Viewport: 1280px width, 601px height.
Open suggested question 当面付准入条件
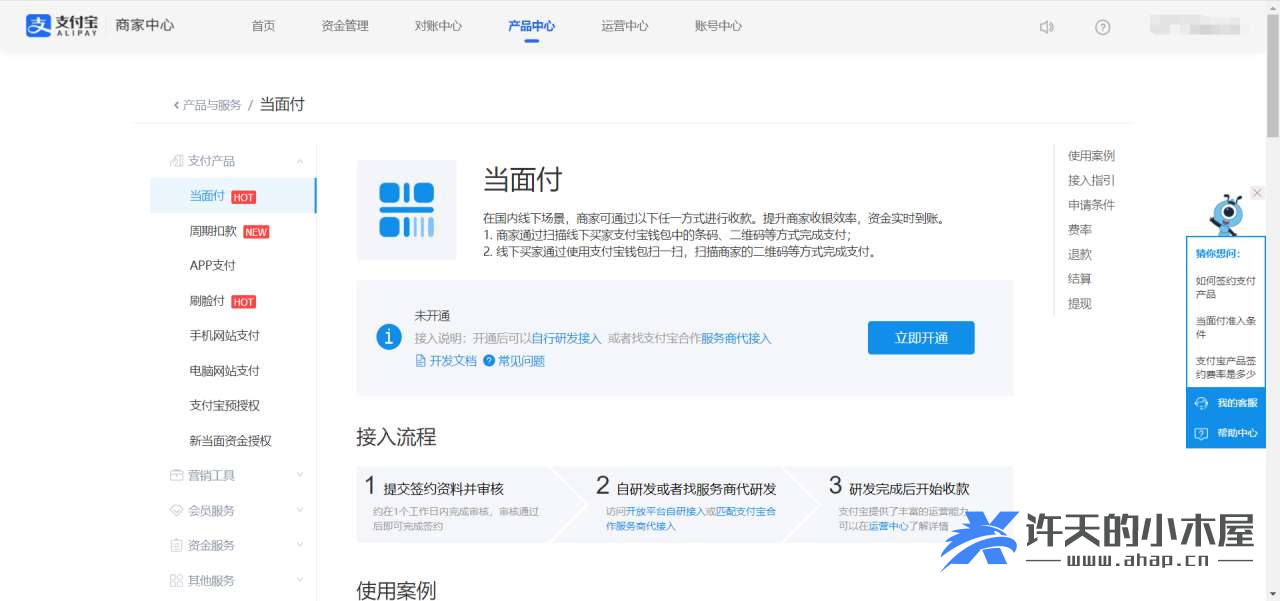pos(1226,328)
